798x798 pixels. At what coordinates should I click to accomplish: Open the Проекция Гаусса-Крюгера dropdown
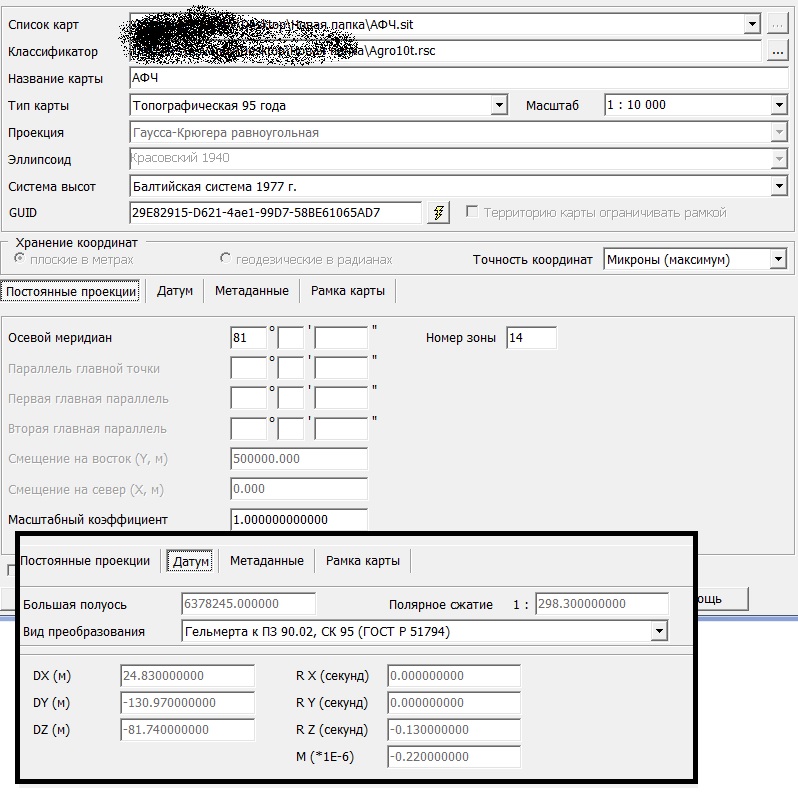click(779, 132)
